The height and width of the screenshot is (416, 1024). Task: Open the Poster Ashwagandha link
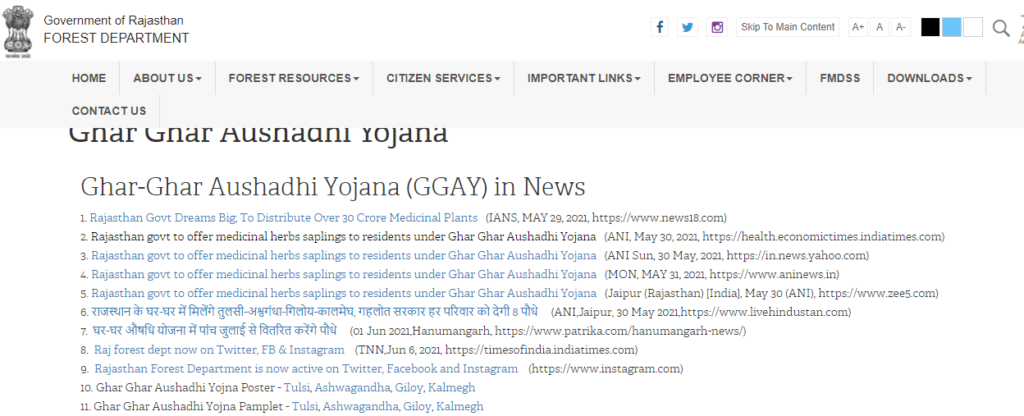point(353,388)
